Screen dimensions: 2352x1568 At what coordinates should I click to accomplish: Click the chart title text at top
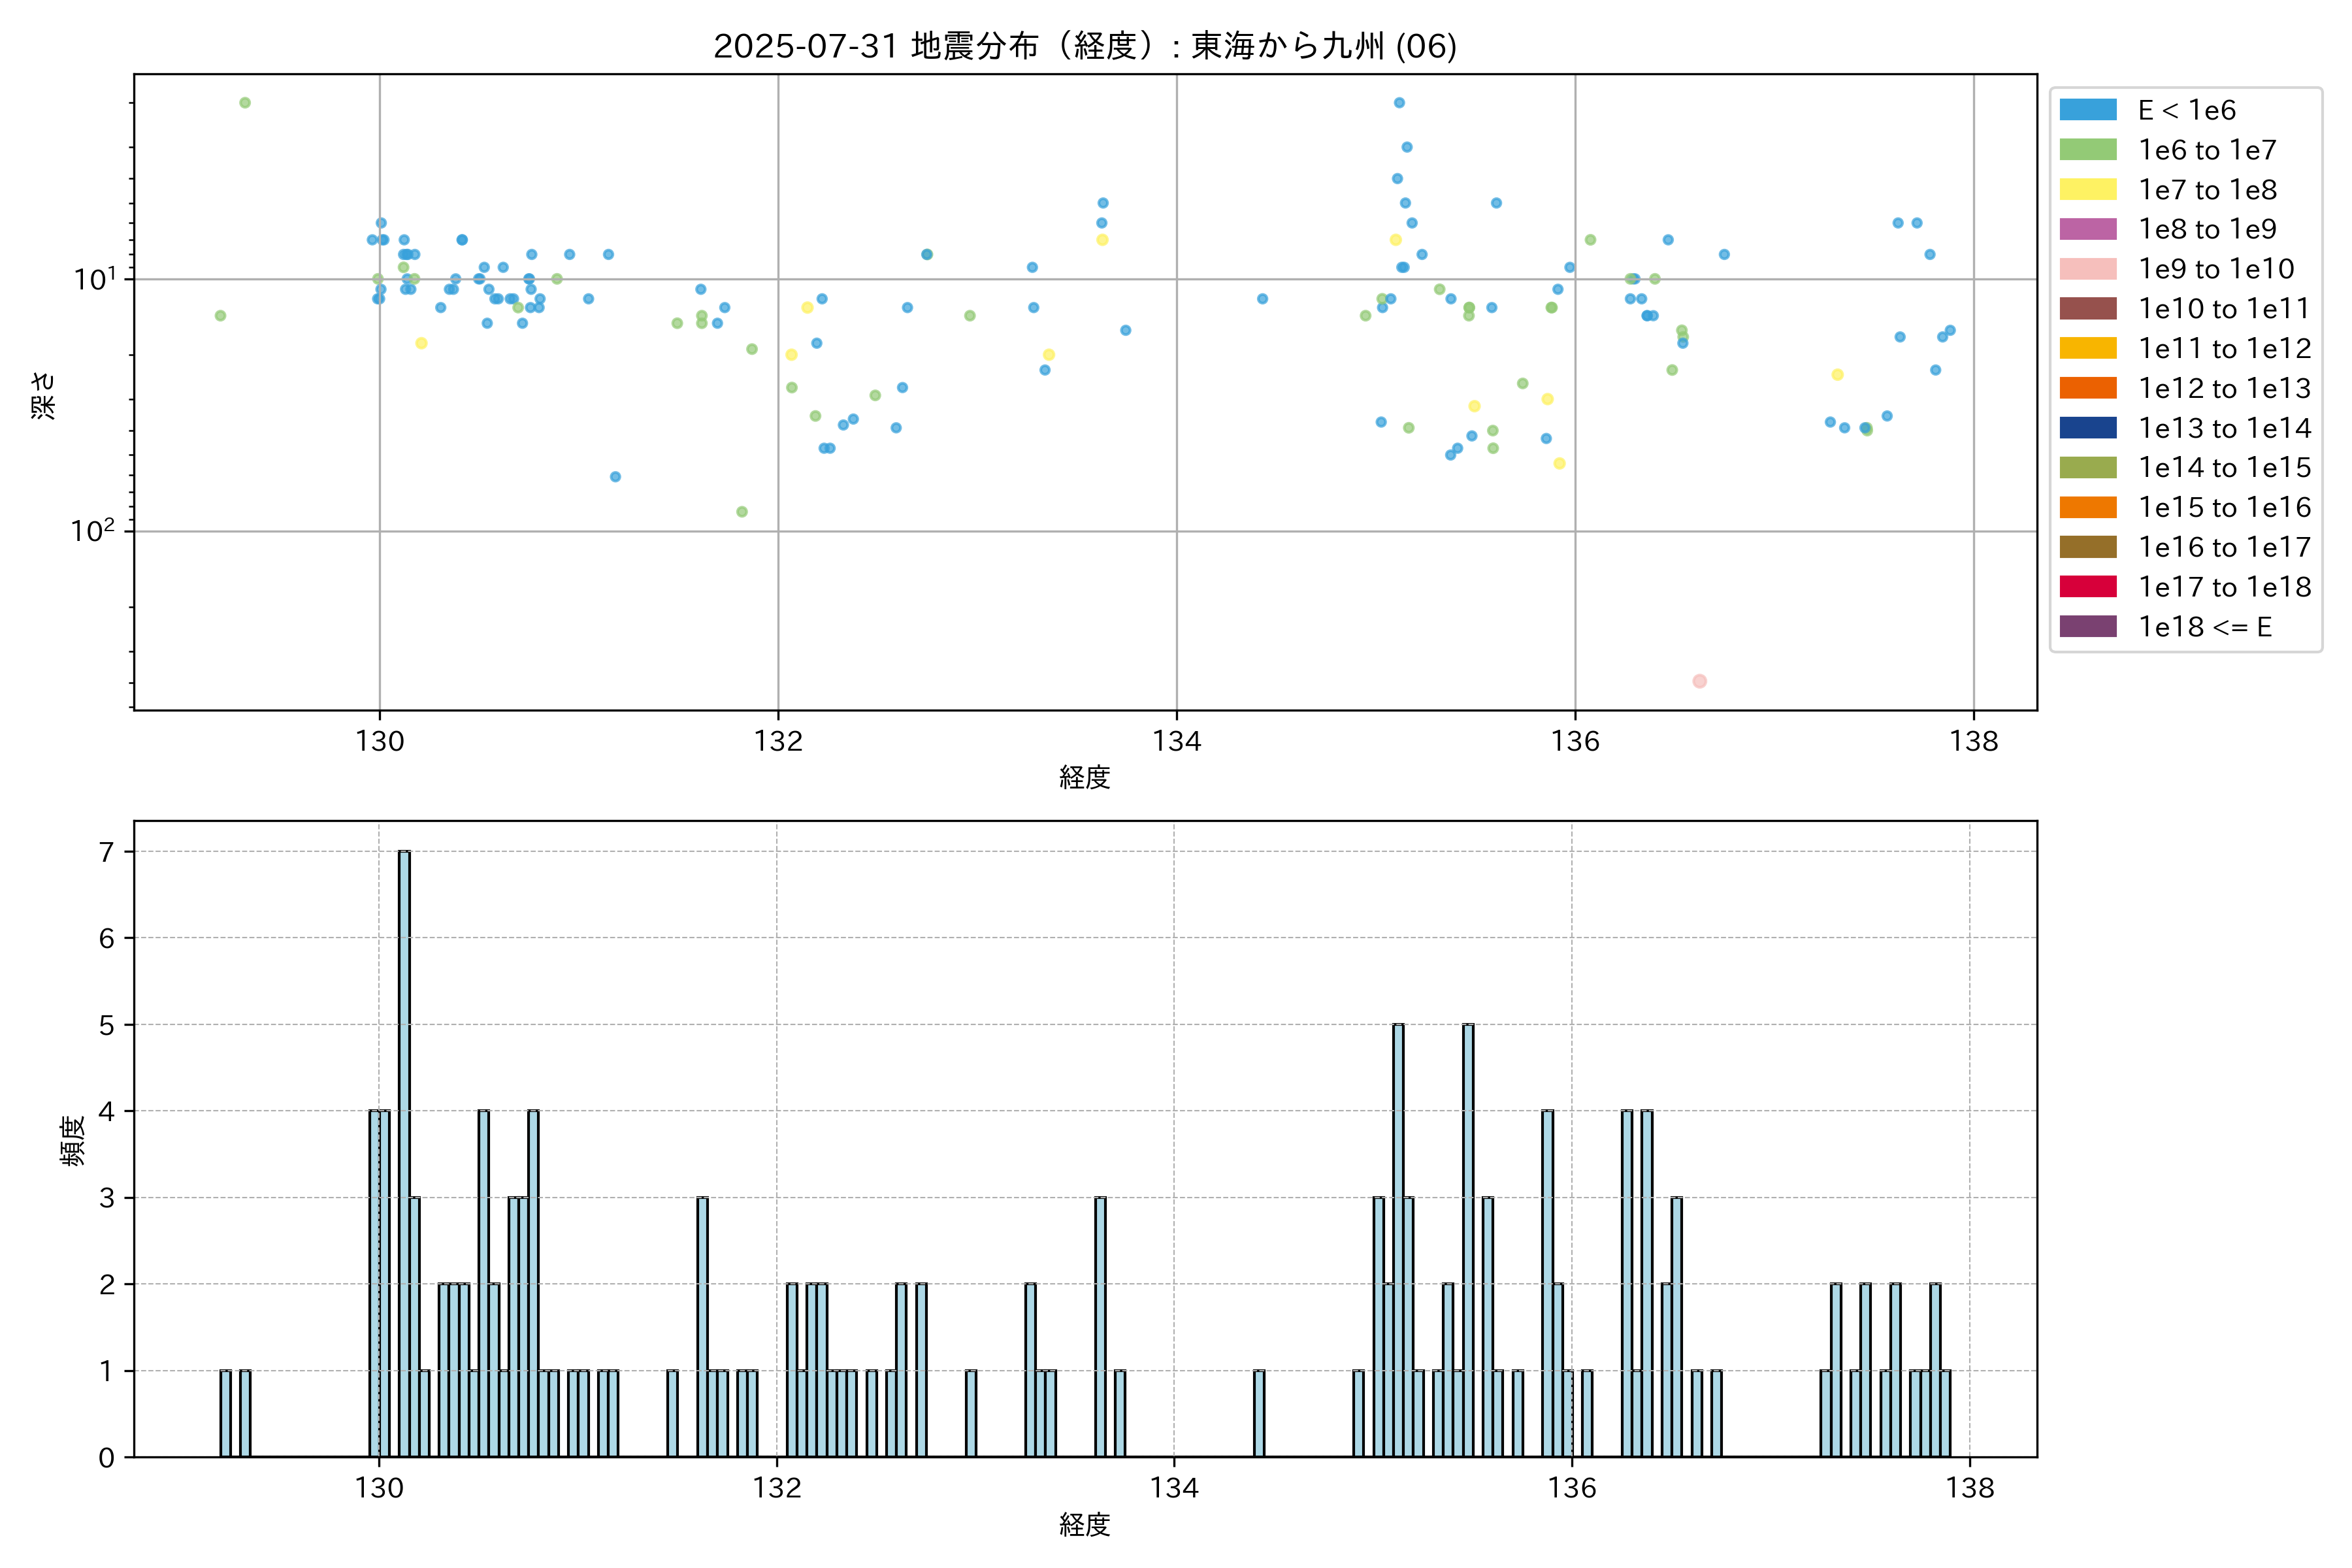point(1084,46)
